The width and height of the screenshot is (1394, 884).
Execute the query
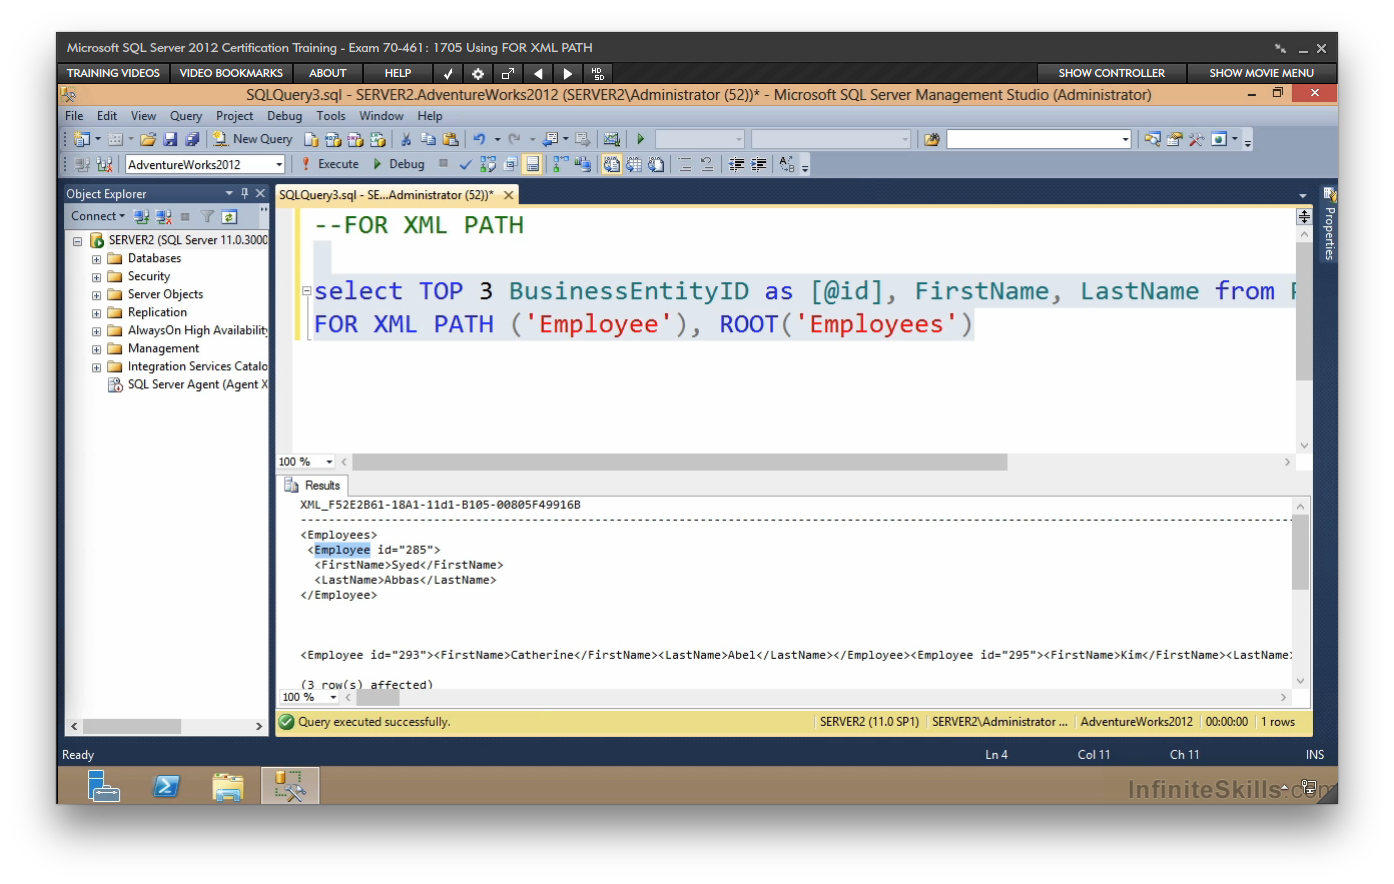coord(331,164)
